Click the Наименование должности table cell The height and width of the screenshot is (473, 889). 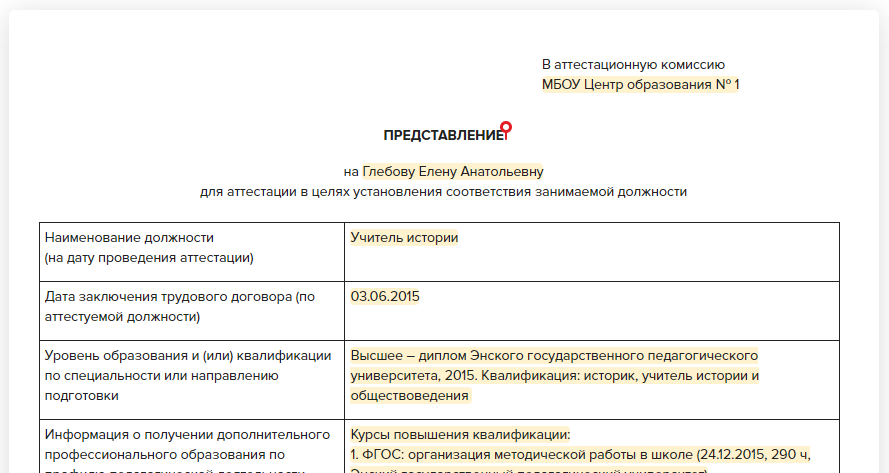(x=130, y=238)
